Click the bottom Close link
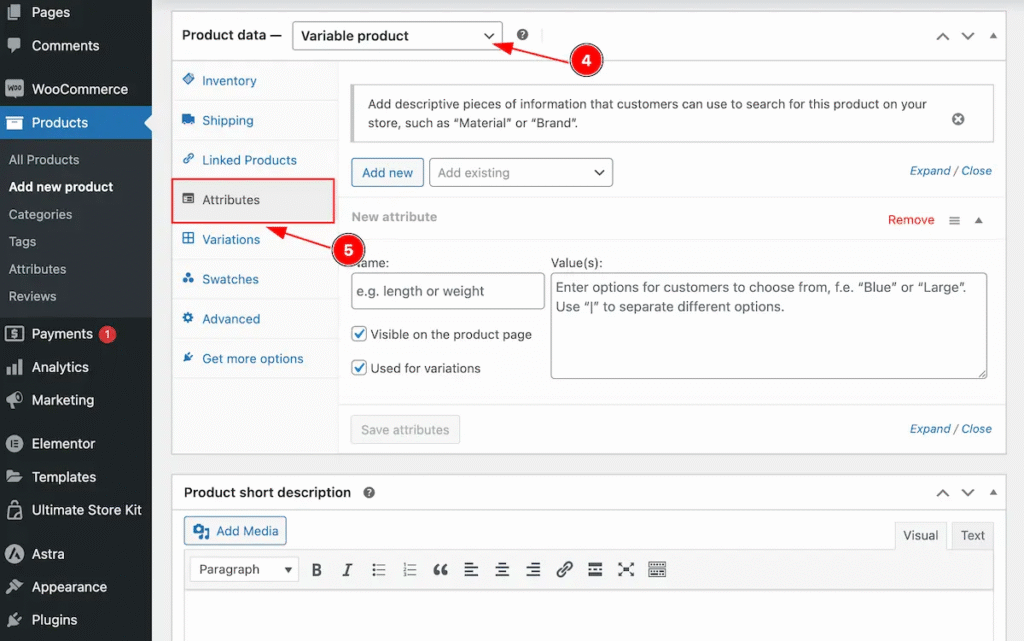 coord(976,429)
